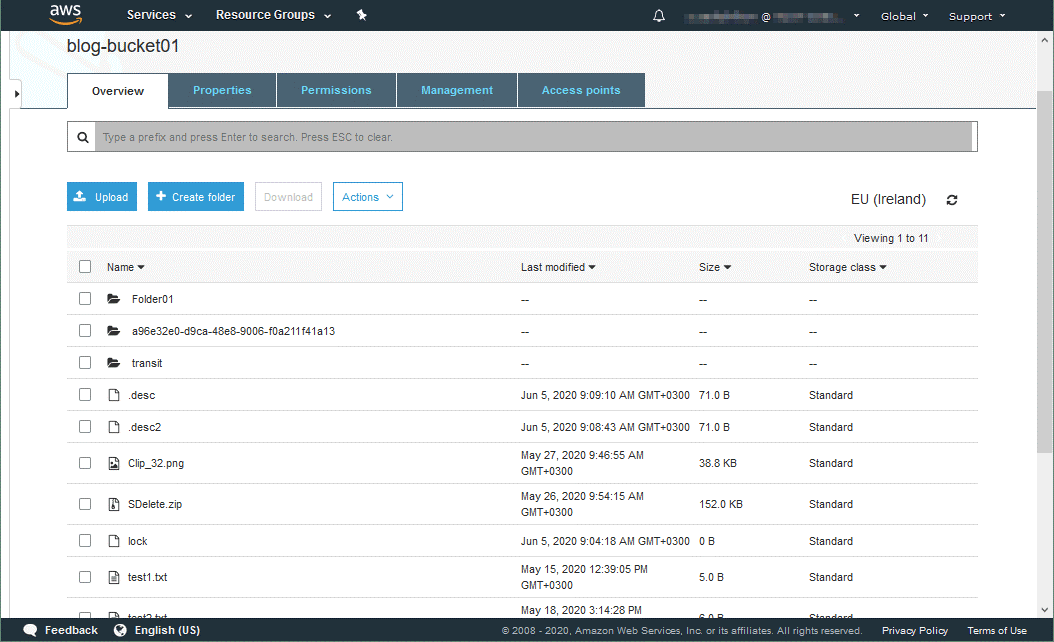Open the account user dropdown
Image resolution: width=1054 pixels, height=642 pixels.
pos(772,16)
